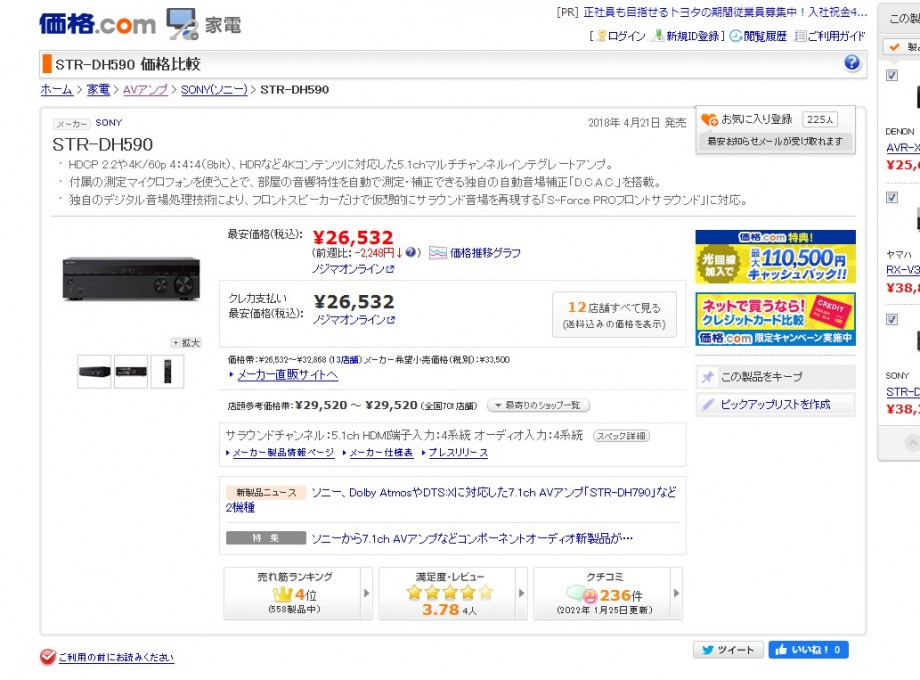Toggle checkbox for ヤマハ product in sidebar

coord(892,197)
